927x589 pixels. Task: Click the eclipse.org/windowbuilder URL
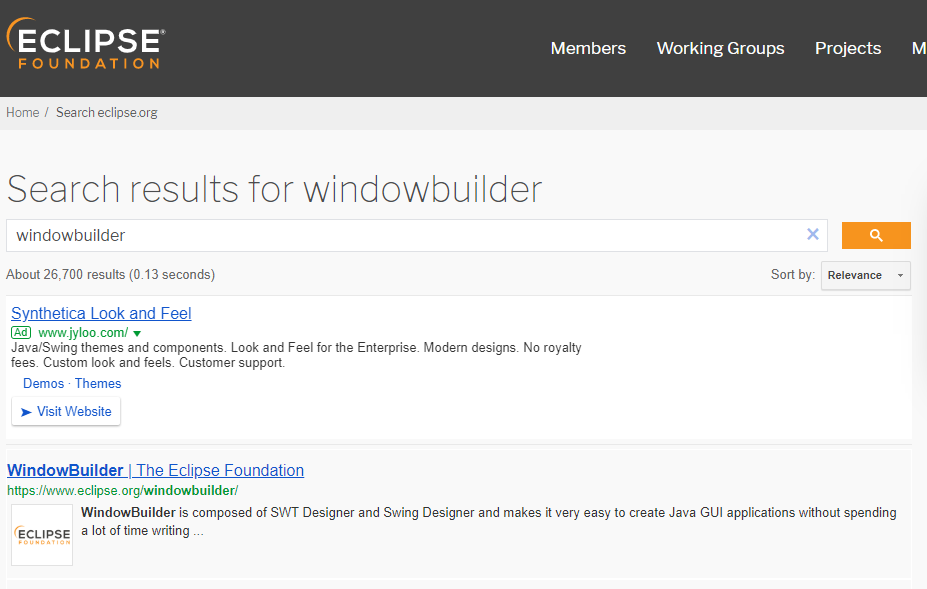point(122,490)
